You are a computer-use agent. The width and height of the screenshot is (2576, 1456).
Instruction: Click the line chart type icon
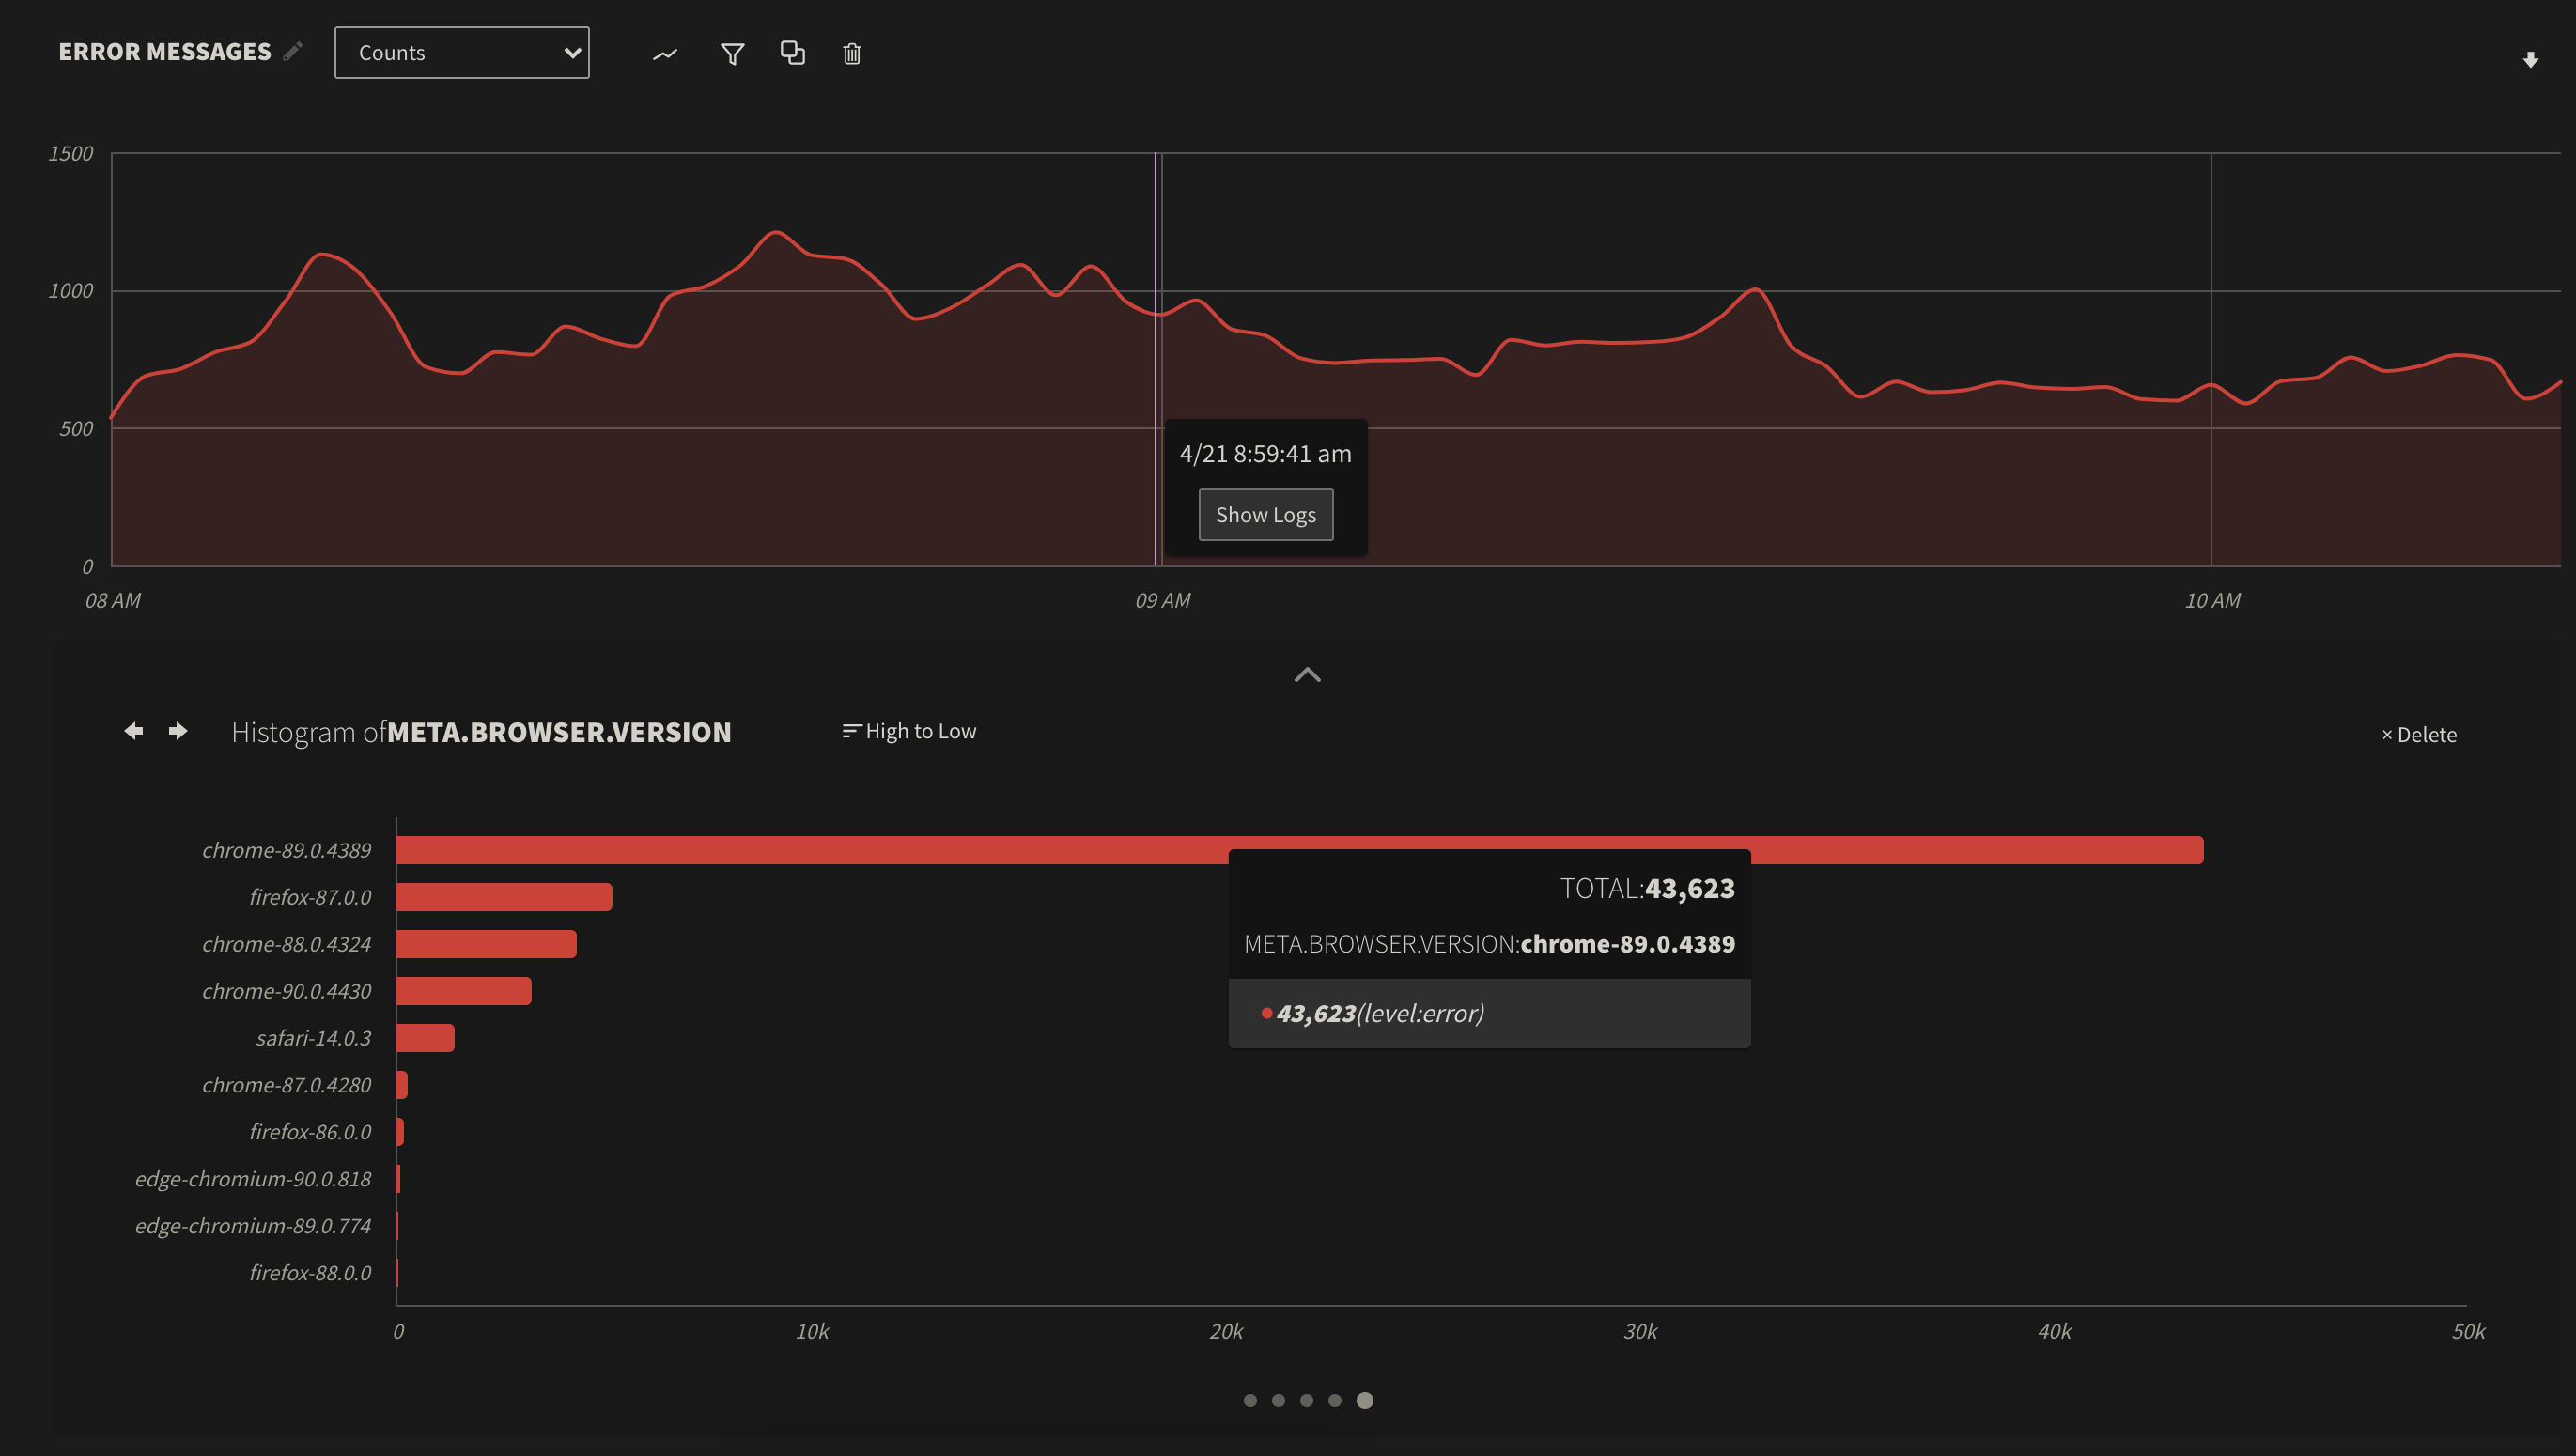[x=665, y=54]
